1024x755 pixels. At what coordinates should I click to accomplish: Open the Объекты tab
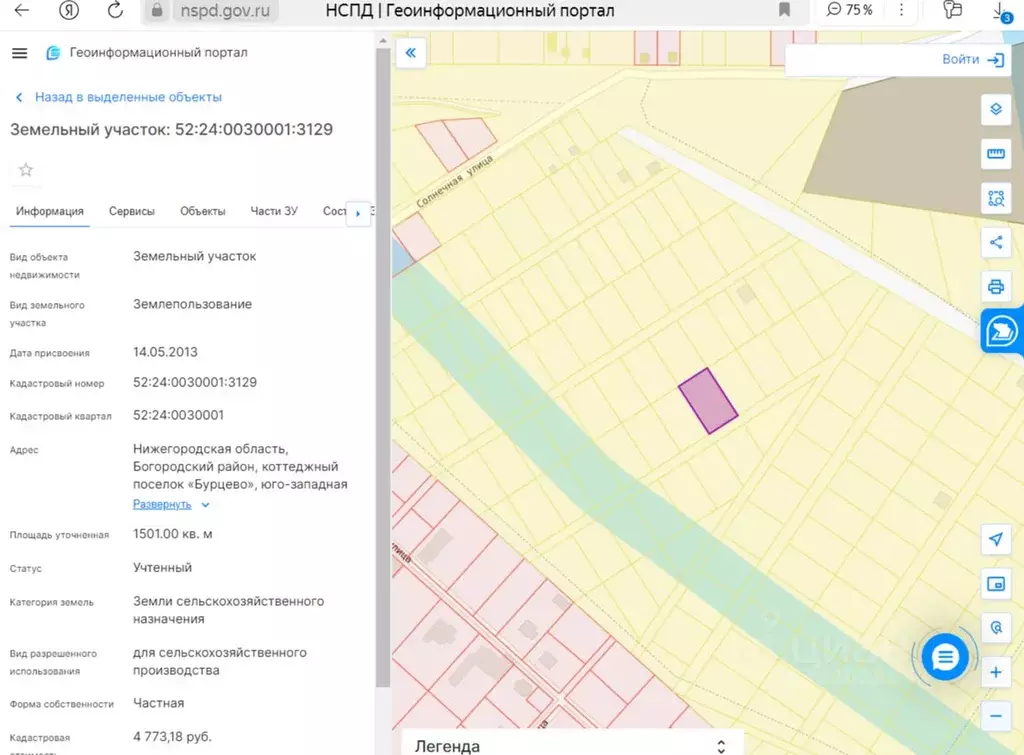coord(202,212)
